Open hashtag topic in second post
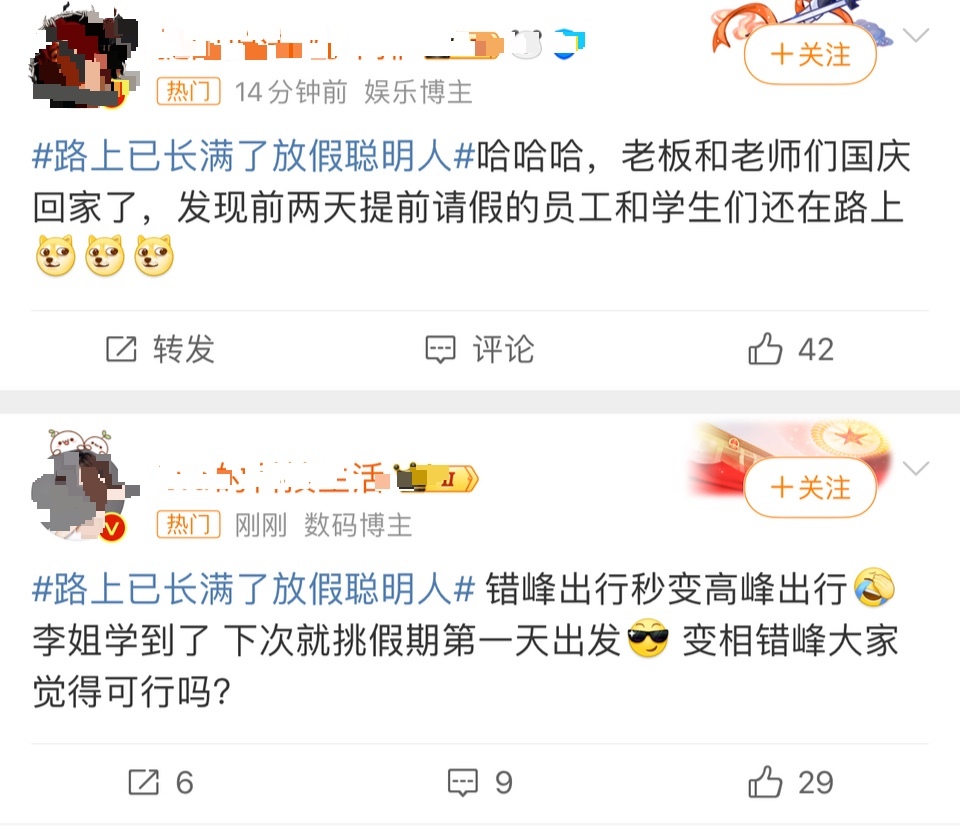The image size is (960, 832). tap(253, 589)
